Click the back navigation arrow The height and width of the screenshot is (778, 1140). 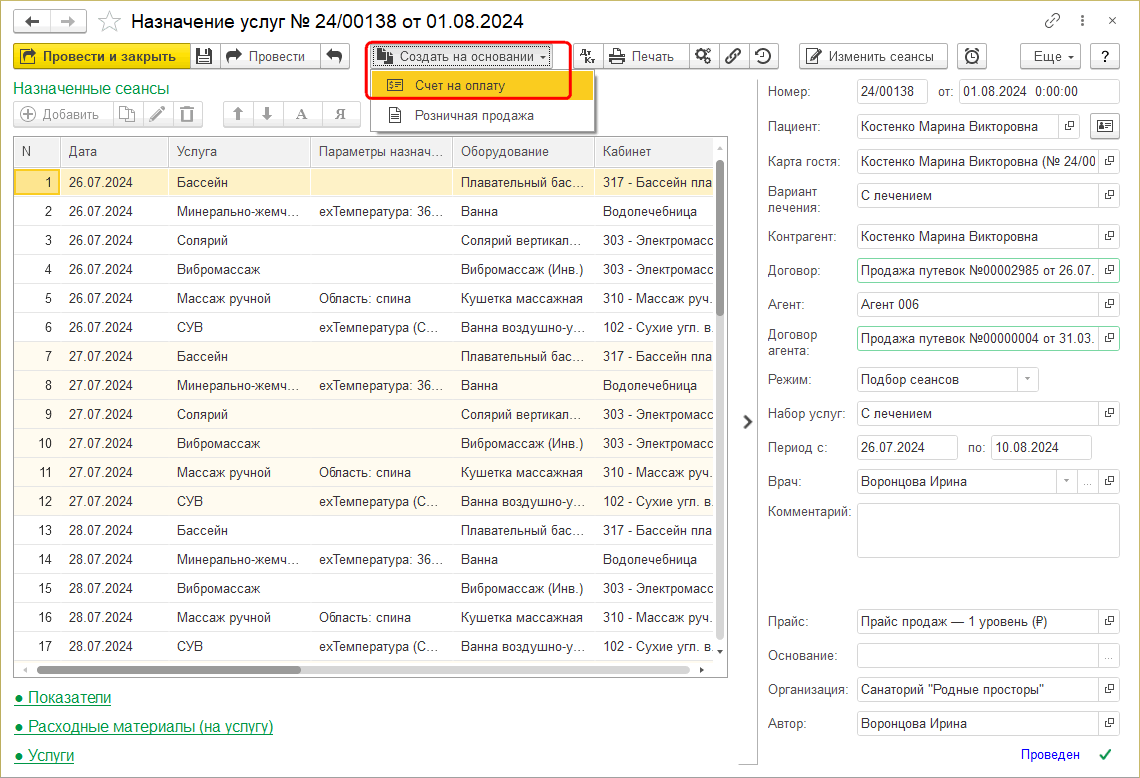[33, 21]
